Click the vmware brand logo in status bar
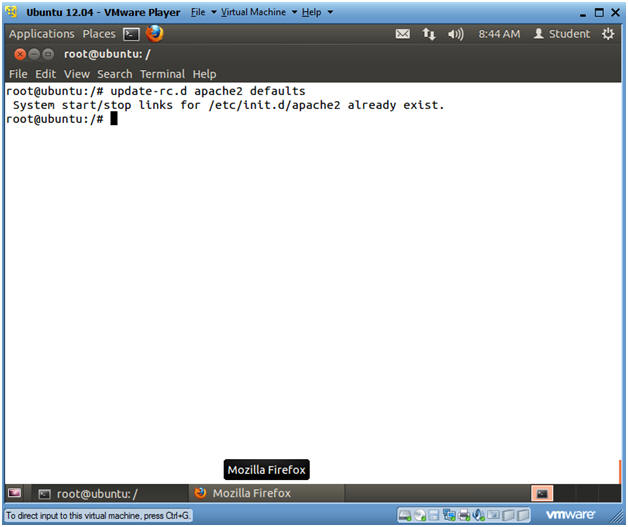The image size is (628, 527). click(570, 515)
